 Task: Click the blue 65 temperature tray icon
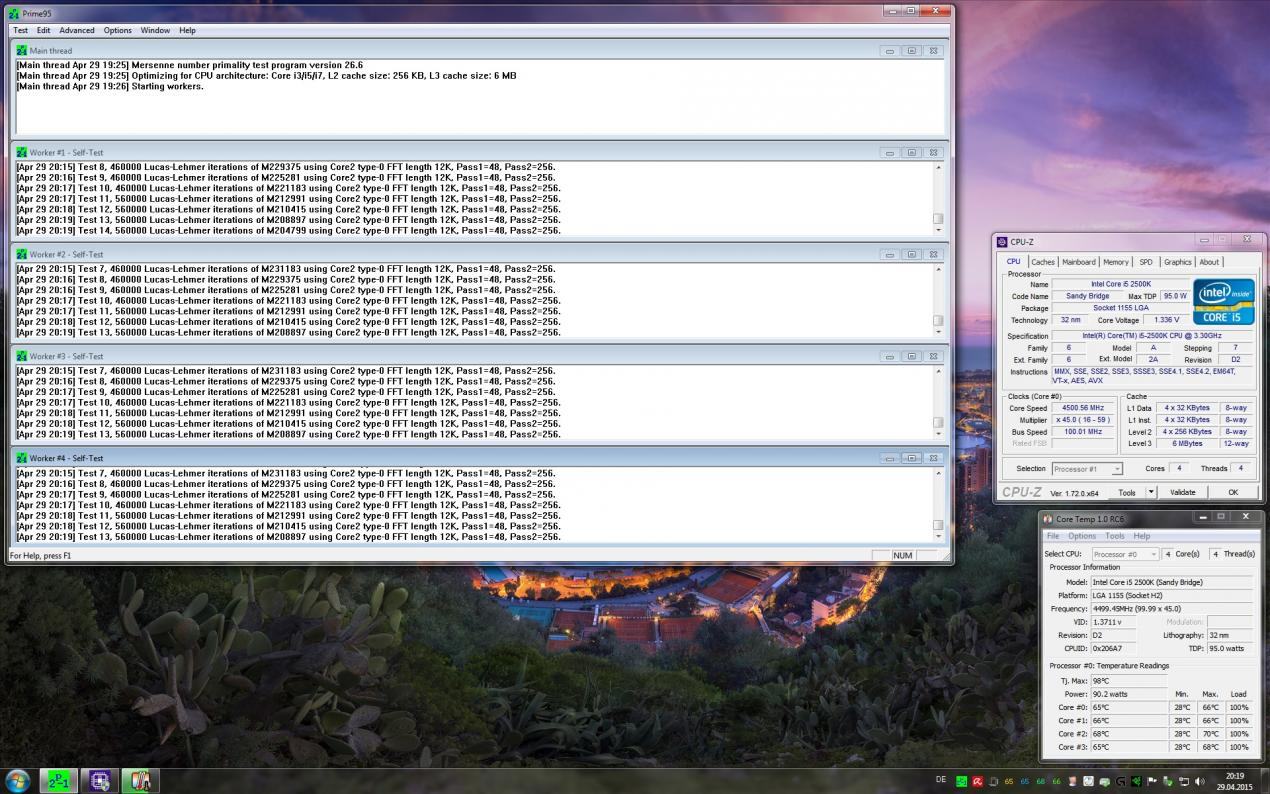1025,781
